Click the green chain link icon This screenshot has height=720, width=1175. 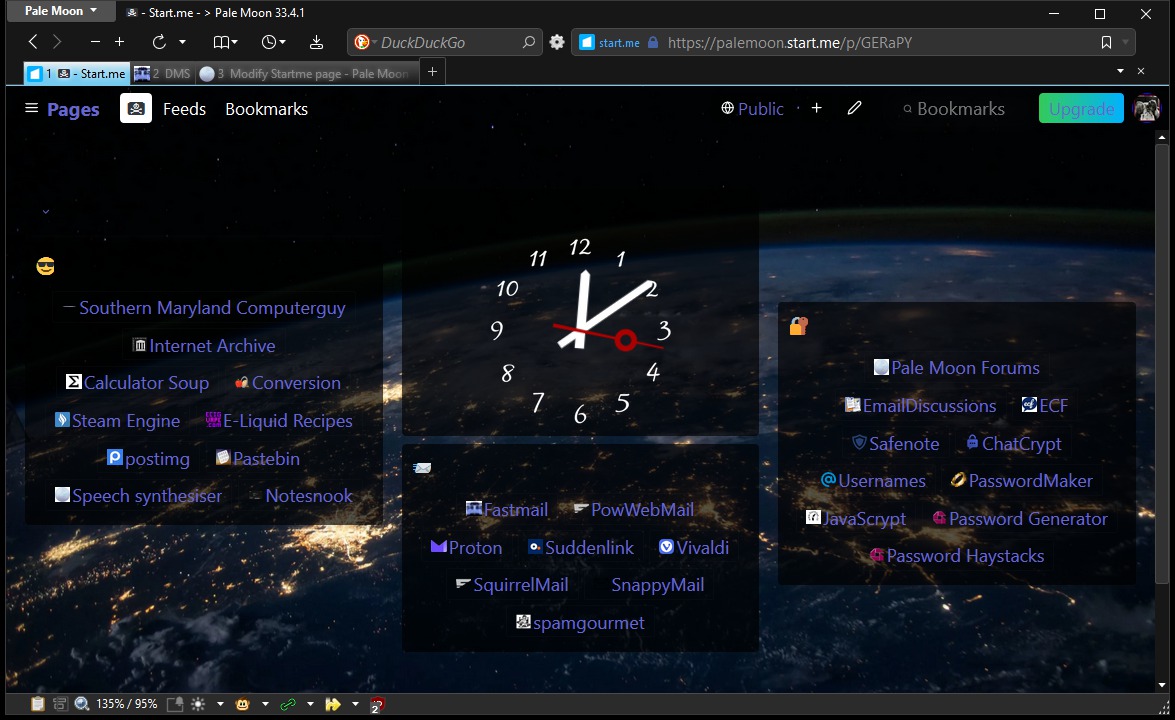tap(288, 704)
